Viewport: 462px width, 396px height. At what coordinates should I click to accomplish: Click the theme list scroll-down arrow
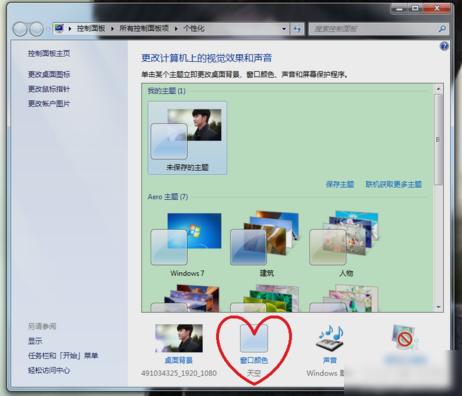click(x=438, y=307)
